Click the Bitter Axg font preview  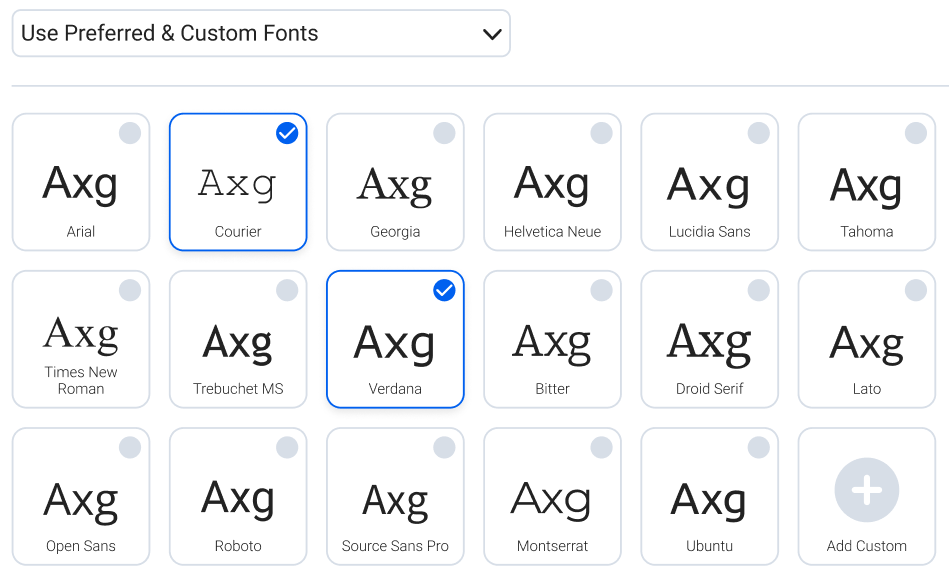tap(551, 344)
